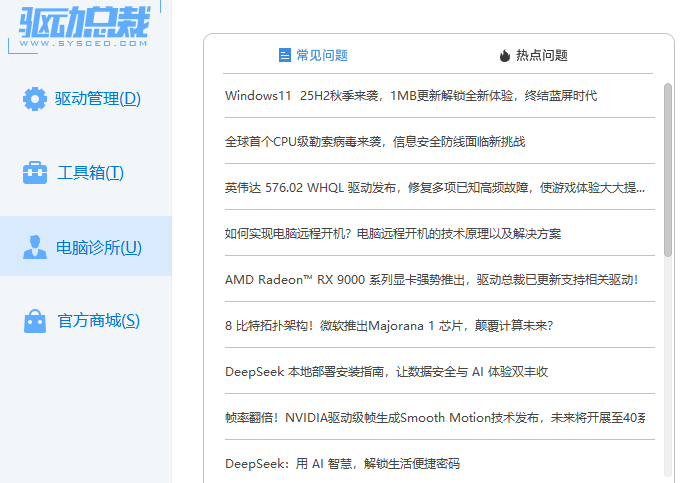
Task: Open the AMD Radeon RX 9000 article
Action: (431, 279)
